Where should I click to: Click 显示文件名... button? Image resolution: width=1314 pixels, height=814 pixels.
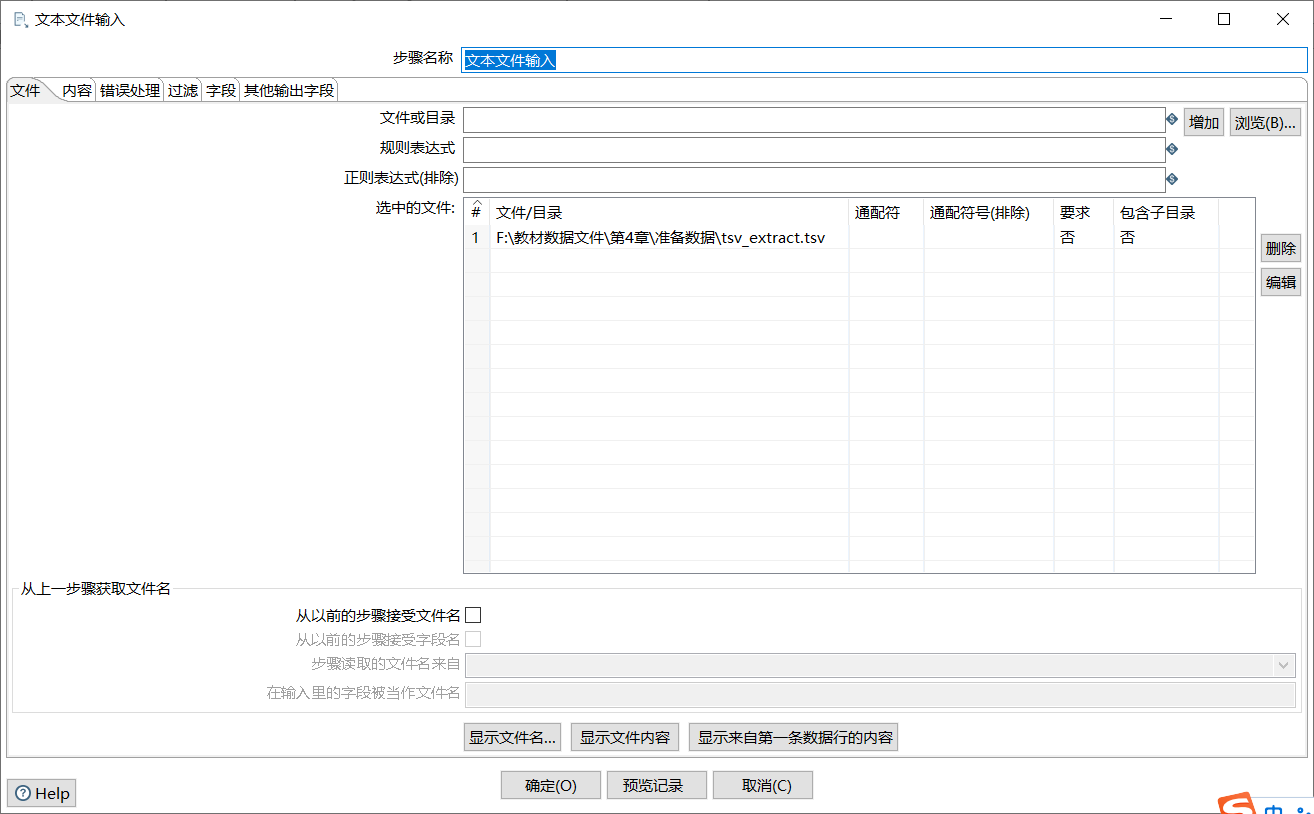coord(513,737)
